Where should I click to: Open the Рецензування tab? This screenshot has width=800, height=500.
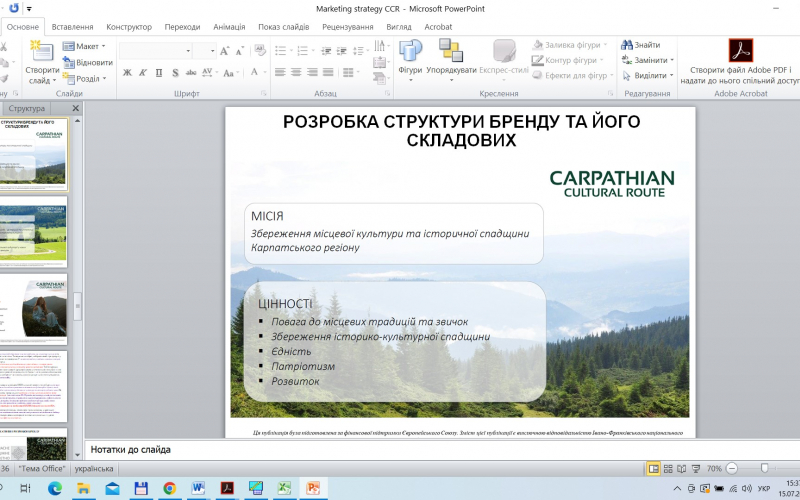pos(347,27)
